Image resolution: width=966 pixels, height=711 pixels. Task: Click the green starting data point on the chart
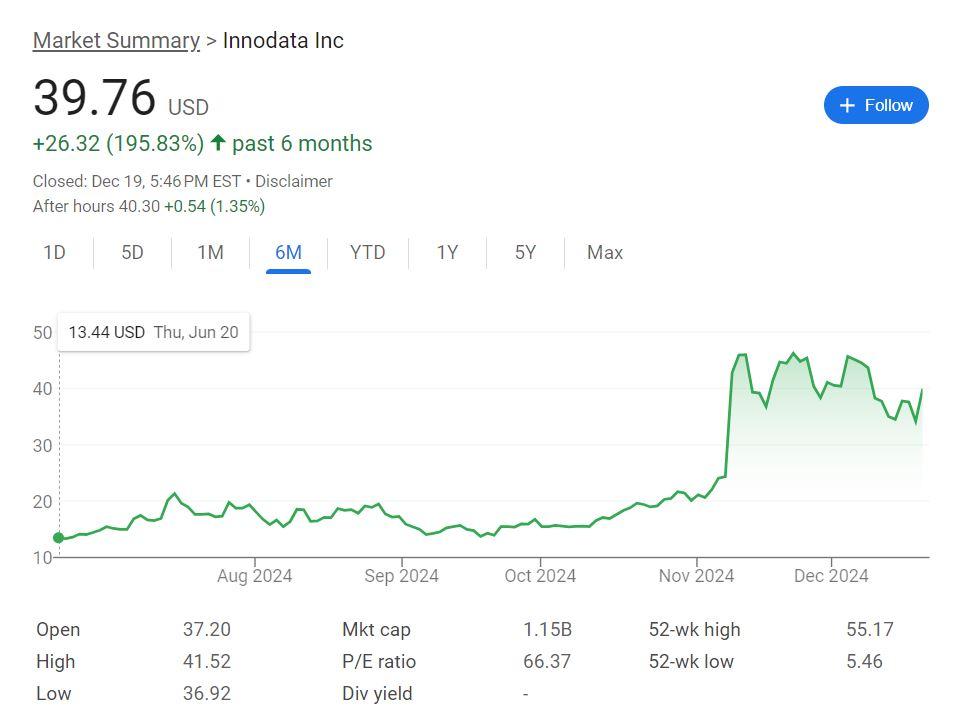point(59,537)
